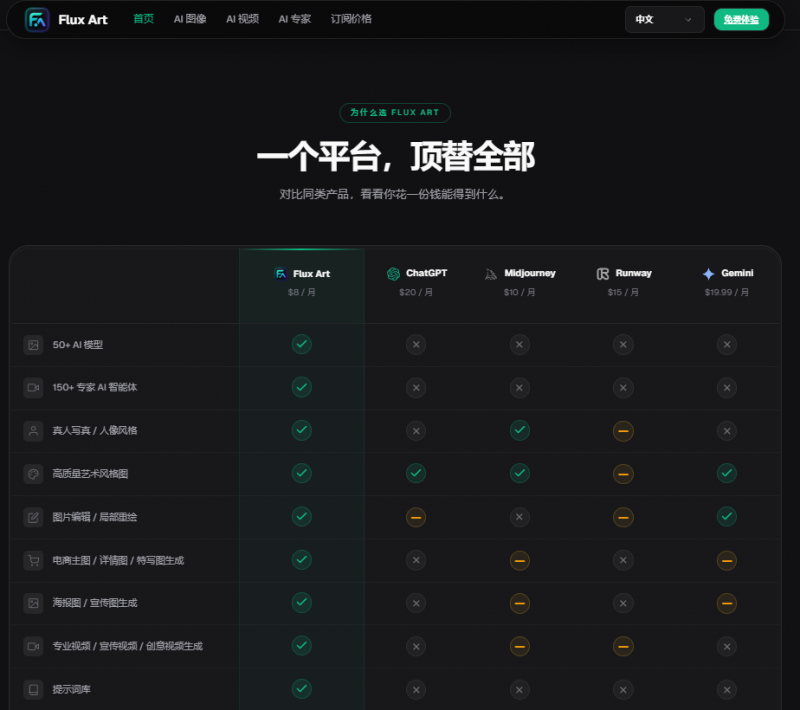This screenshot has height=710, width=800.
Task: Click the green 免费体验 button
Action: coord(741,19)
